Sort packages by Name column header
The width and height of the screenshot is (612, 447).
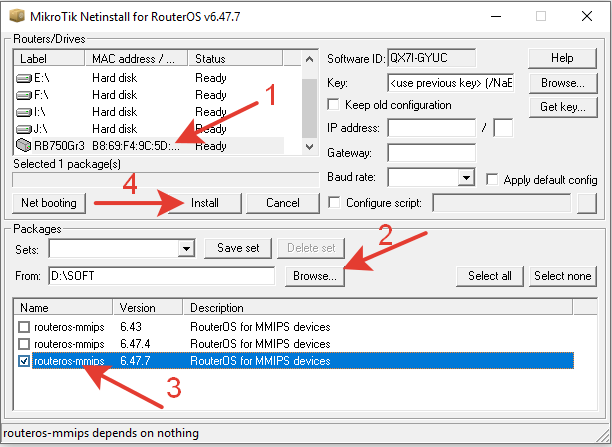(x=63, y=308)
